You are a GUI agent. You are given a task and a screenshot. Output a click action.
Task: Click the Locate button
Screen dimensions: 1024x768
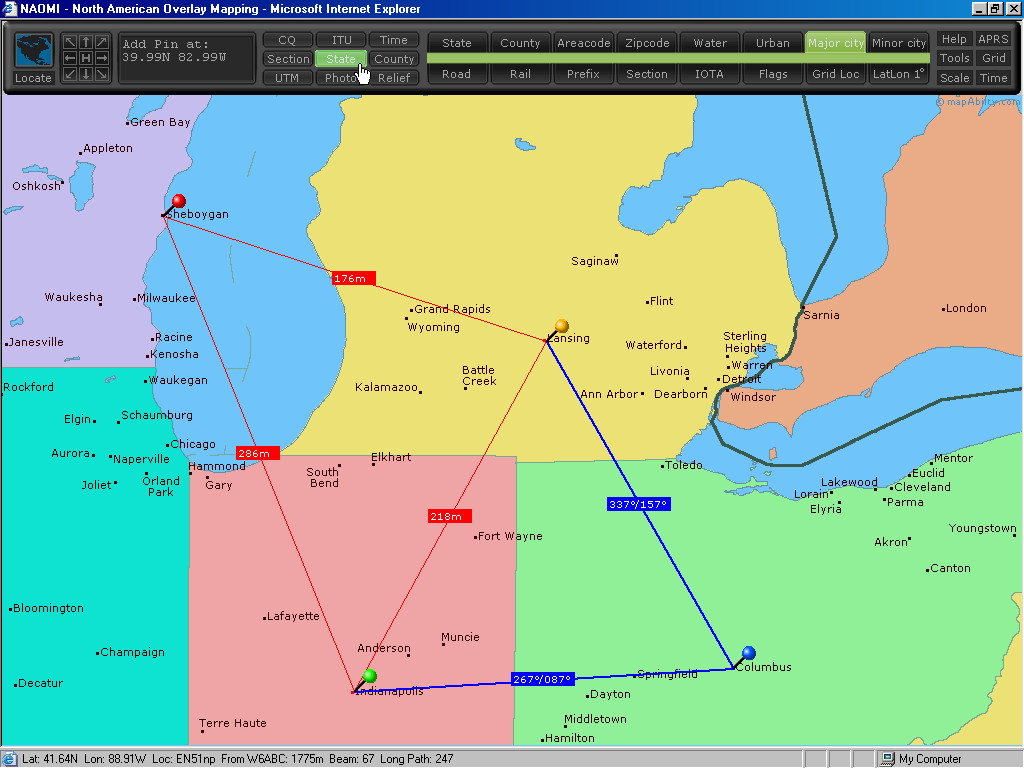(x=33, y=78)
